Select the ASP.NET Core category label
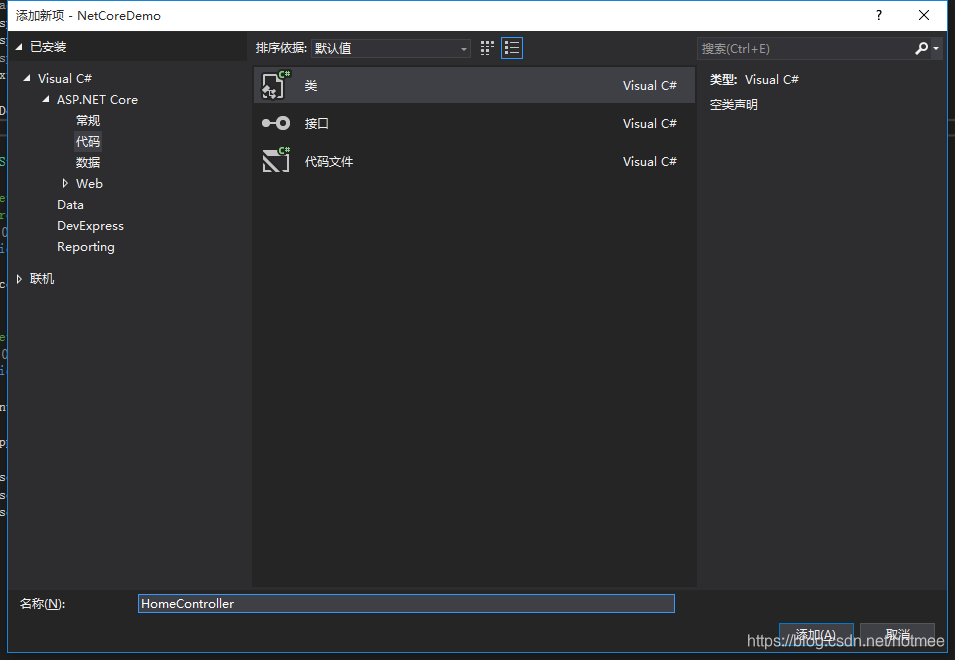This screenshot has width=955, height=660. click(x=97, y=99)
